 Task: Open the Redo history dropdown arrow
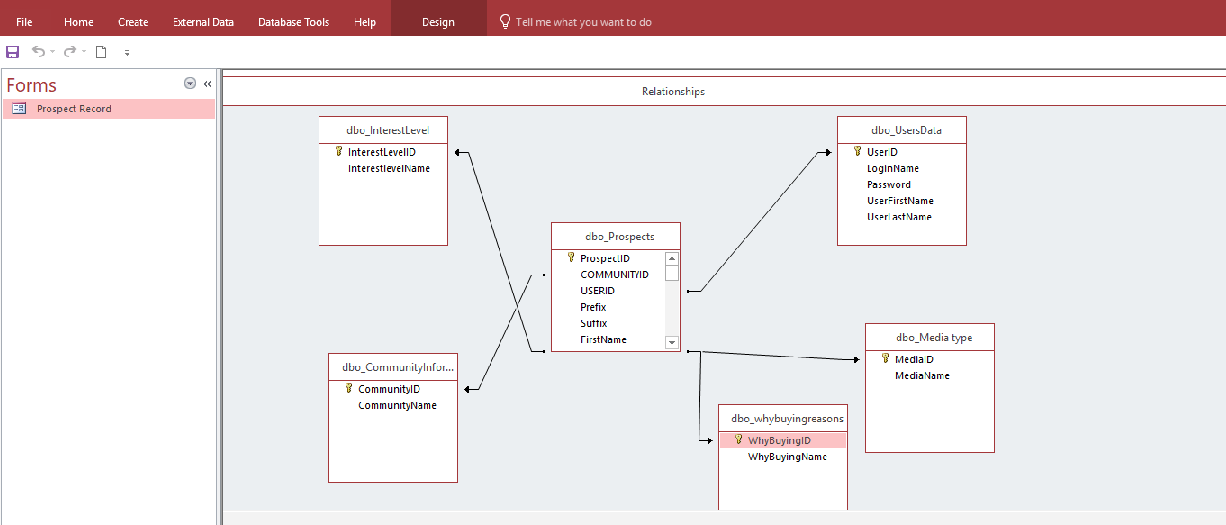click(84, 52)
